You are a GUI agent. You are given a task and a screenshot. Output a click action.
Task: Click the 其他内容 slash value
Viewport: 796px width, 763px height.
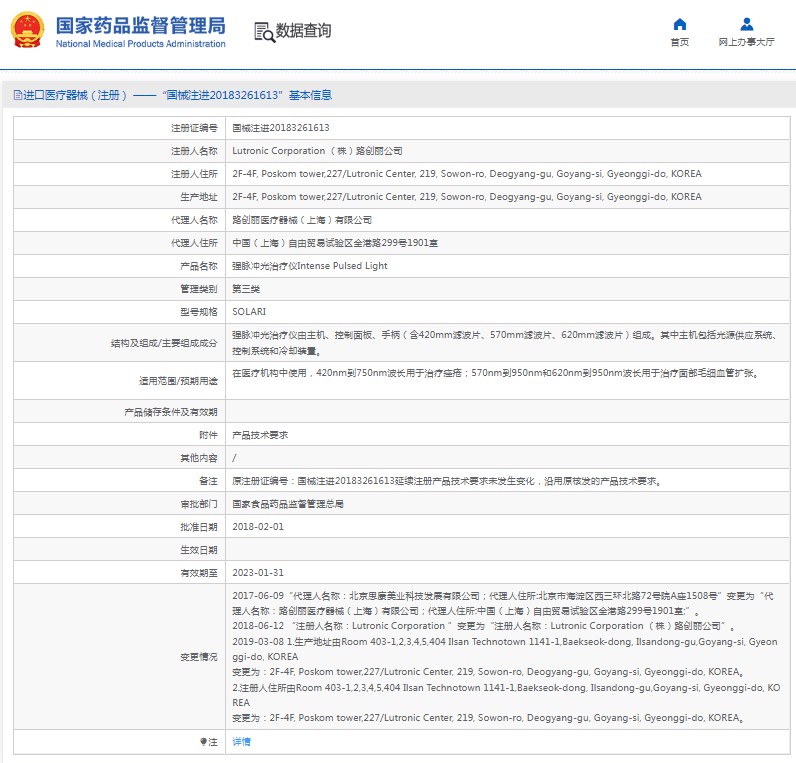[x=234, y=458]
